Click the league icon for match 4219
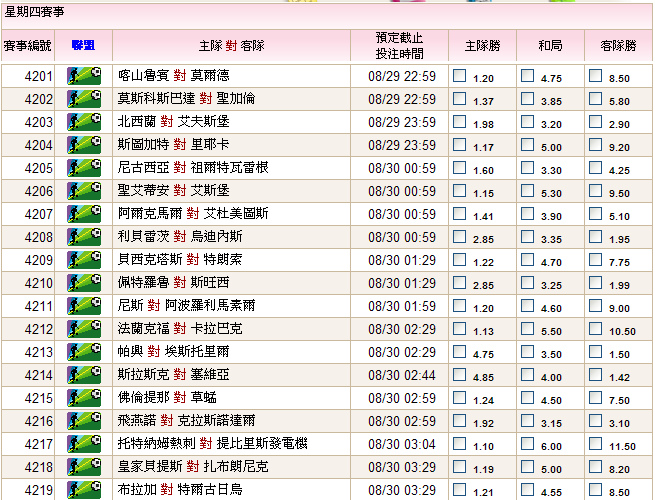 [x=84, y=490]
